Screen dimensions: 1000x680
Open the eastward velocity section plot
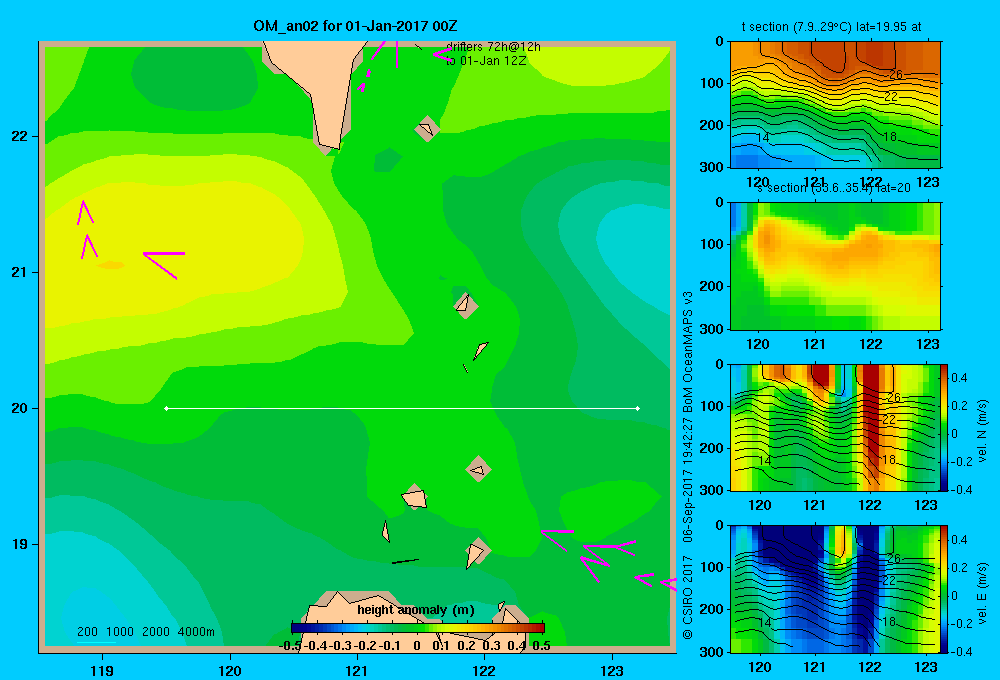point(835,589)
